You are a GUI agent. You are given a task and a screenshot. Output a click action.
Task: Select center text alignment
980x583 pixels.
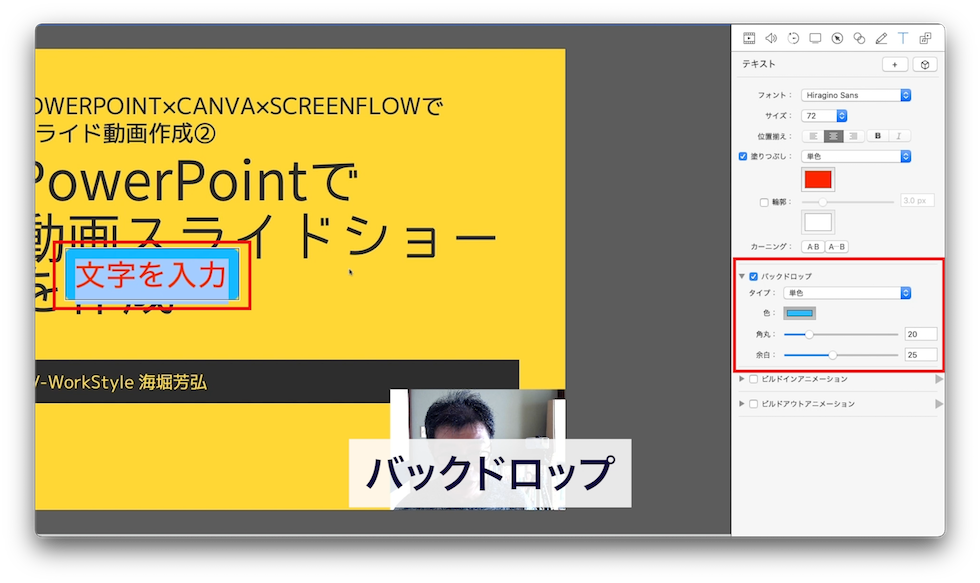tap(834, 136)
